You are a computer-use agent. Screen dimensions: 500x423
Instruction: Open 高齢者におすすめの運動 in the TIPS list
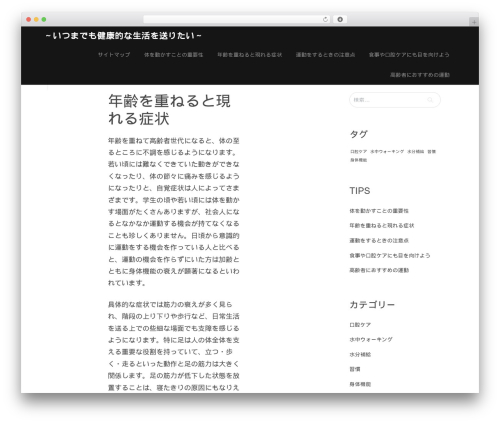pyautogui.click(x=379, y=270)
